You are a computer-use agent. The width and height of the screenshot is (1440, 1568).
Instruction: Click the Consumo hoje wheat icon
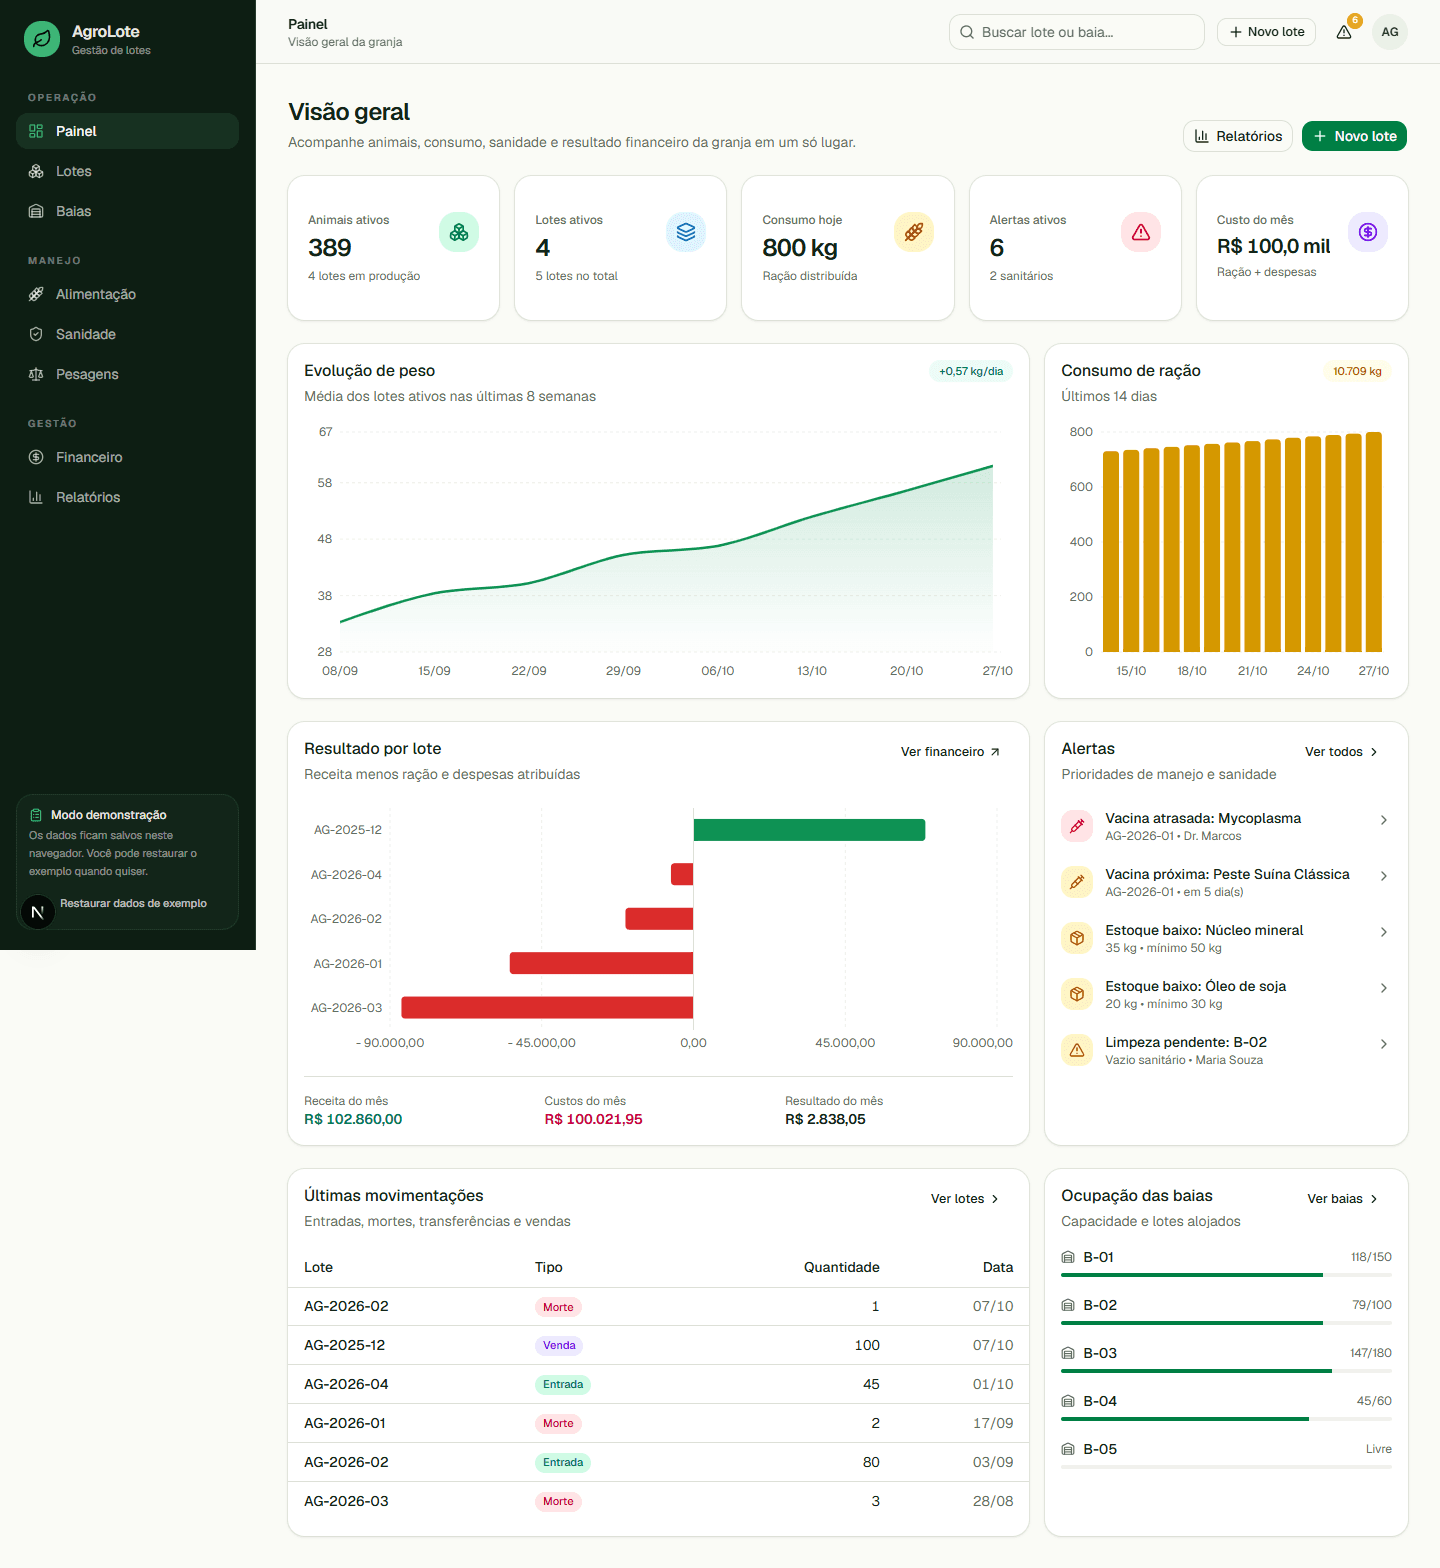(x=914, y=232)
